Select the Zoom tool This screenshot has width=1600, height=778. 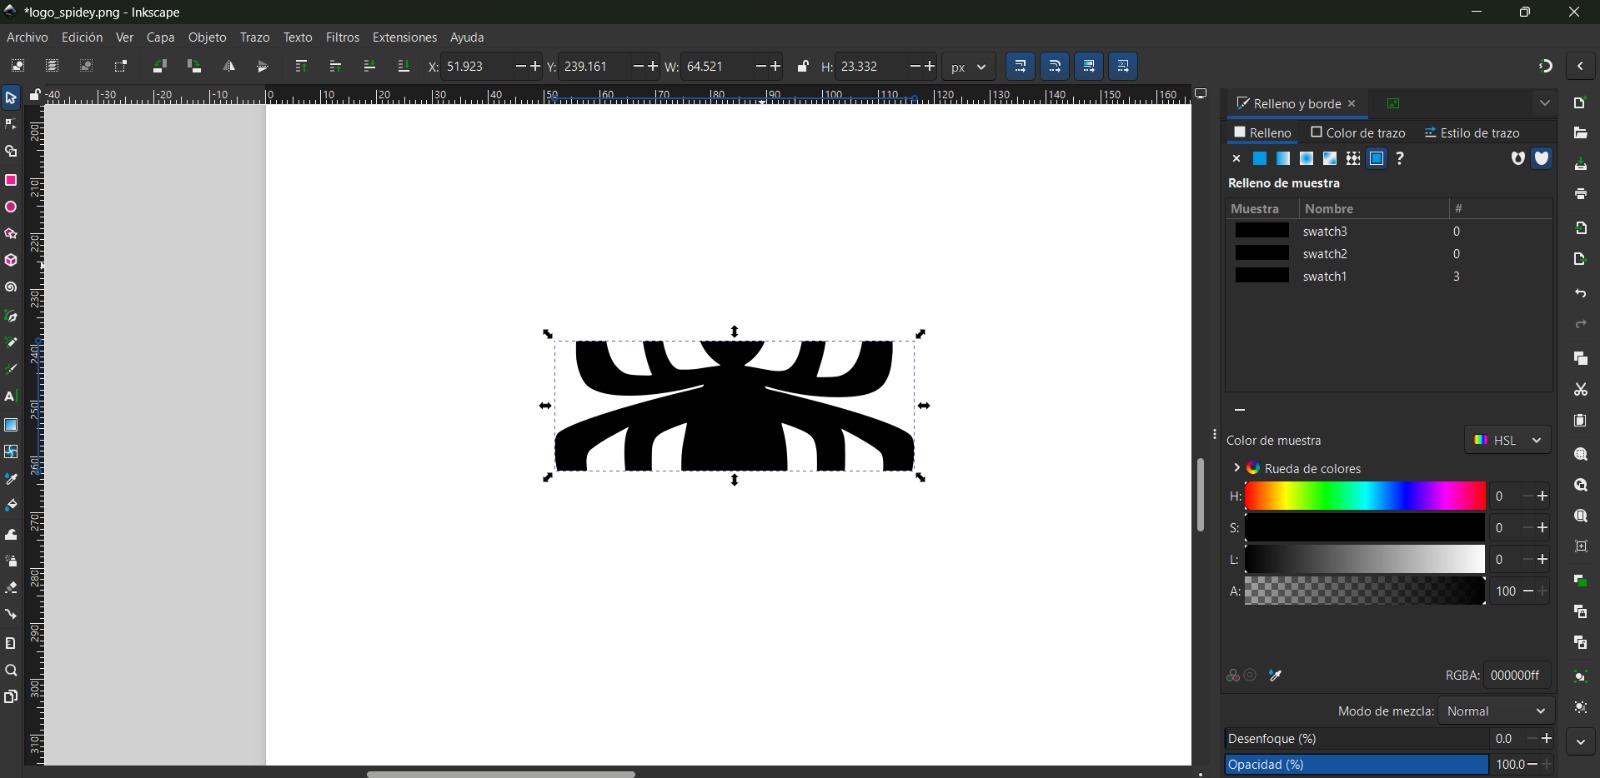11,670
